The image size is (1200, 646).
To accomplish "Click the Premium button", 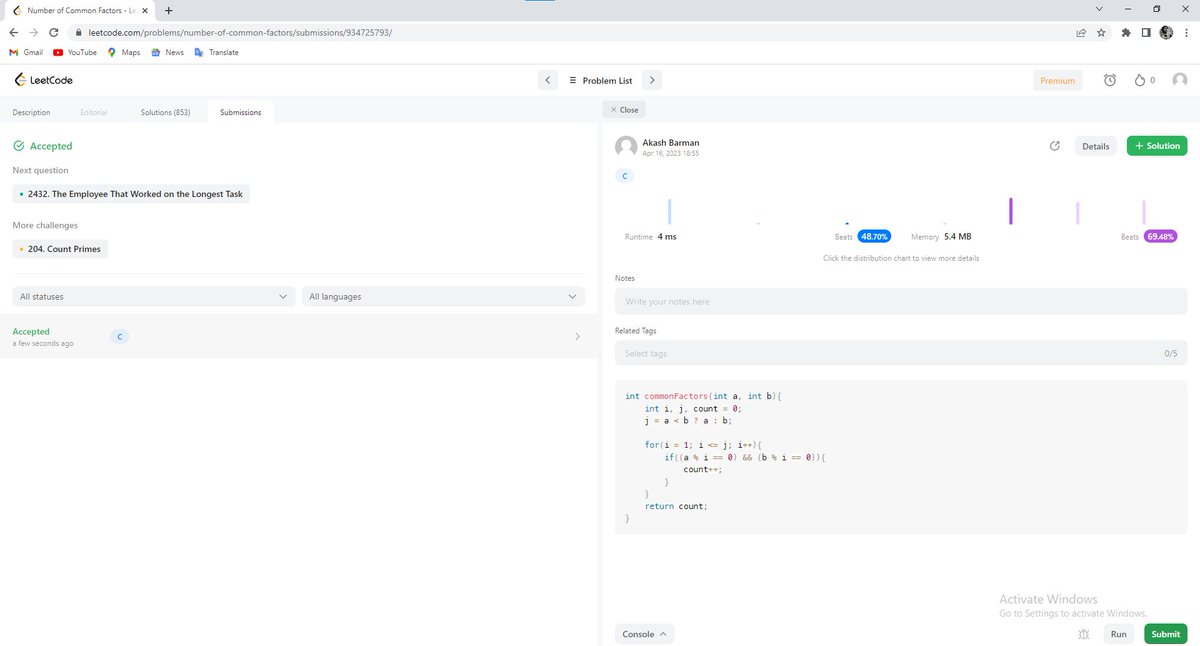I will coord(1057,80).
